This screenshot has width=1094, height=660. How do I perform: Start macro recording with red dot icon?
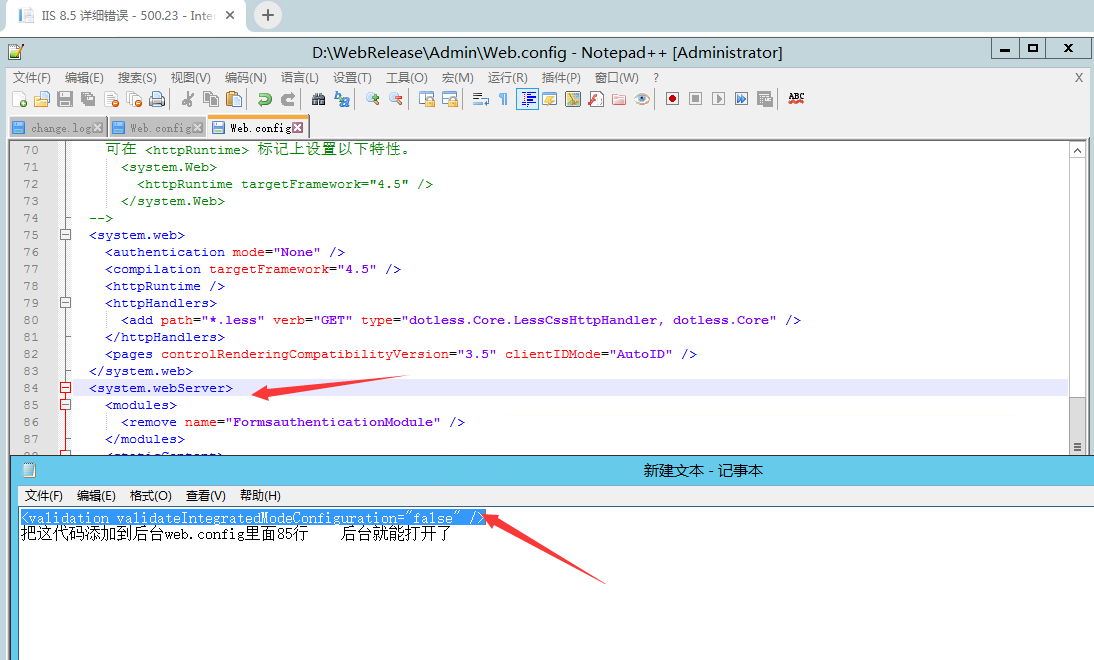(672, 99)
